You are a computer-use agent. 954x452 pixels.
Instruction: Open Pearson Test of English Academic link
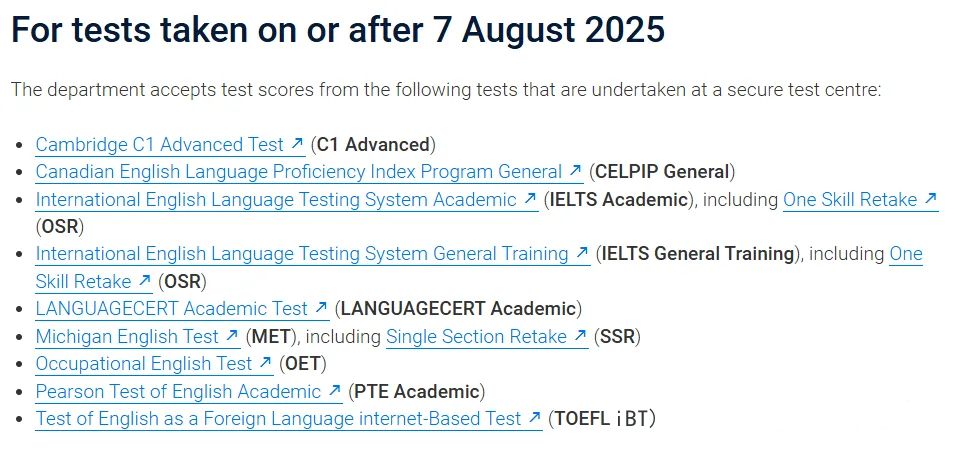(178, 391)
